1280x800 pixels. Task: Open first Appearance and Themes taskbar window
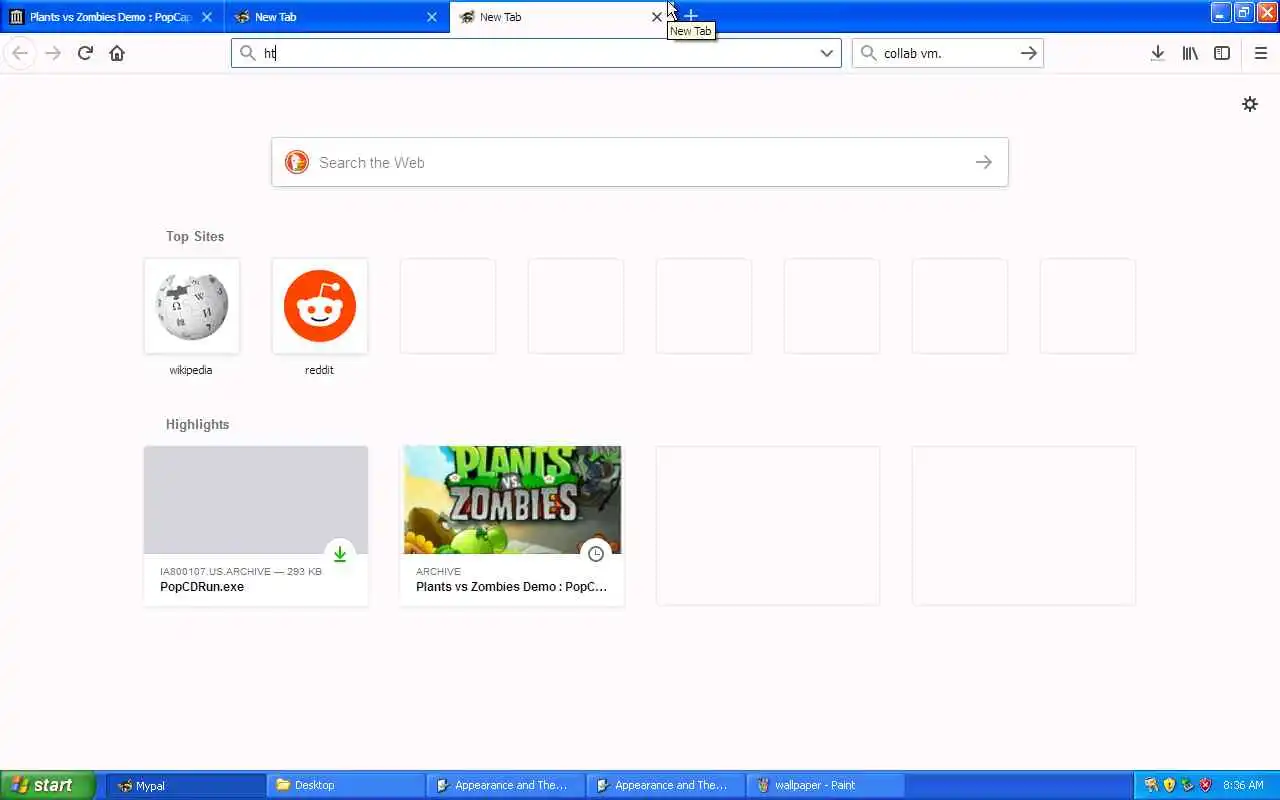pyautogui.click(x=506, y=785)
